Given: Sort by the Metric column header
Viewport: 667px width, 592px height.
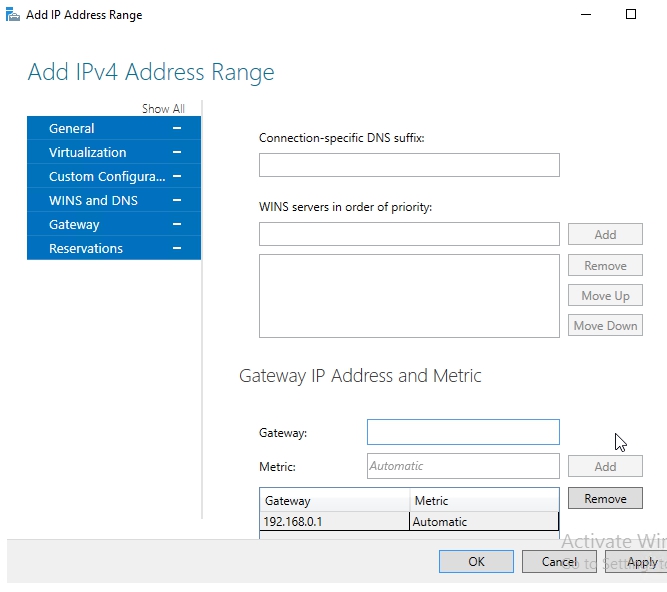Looking at the screenshot, I should (x=483, y=500).
